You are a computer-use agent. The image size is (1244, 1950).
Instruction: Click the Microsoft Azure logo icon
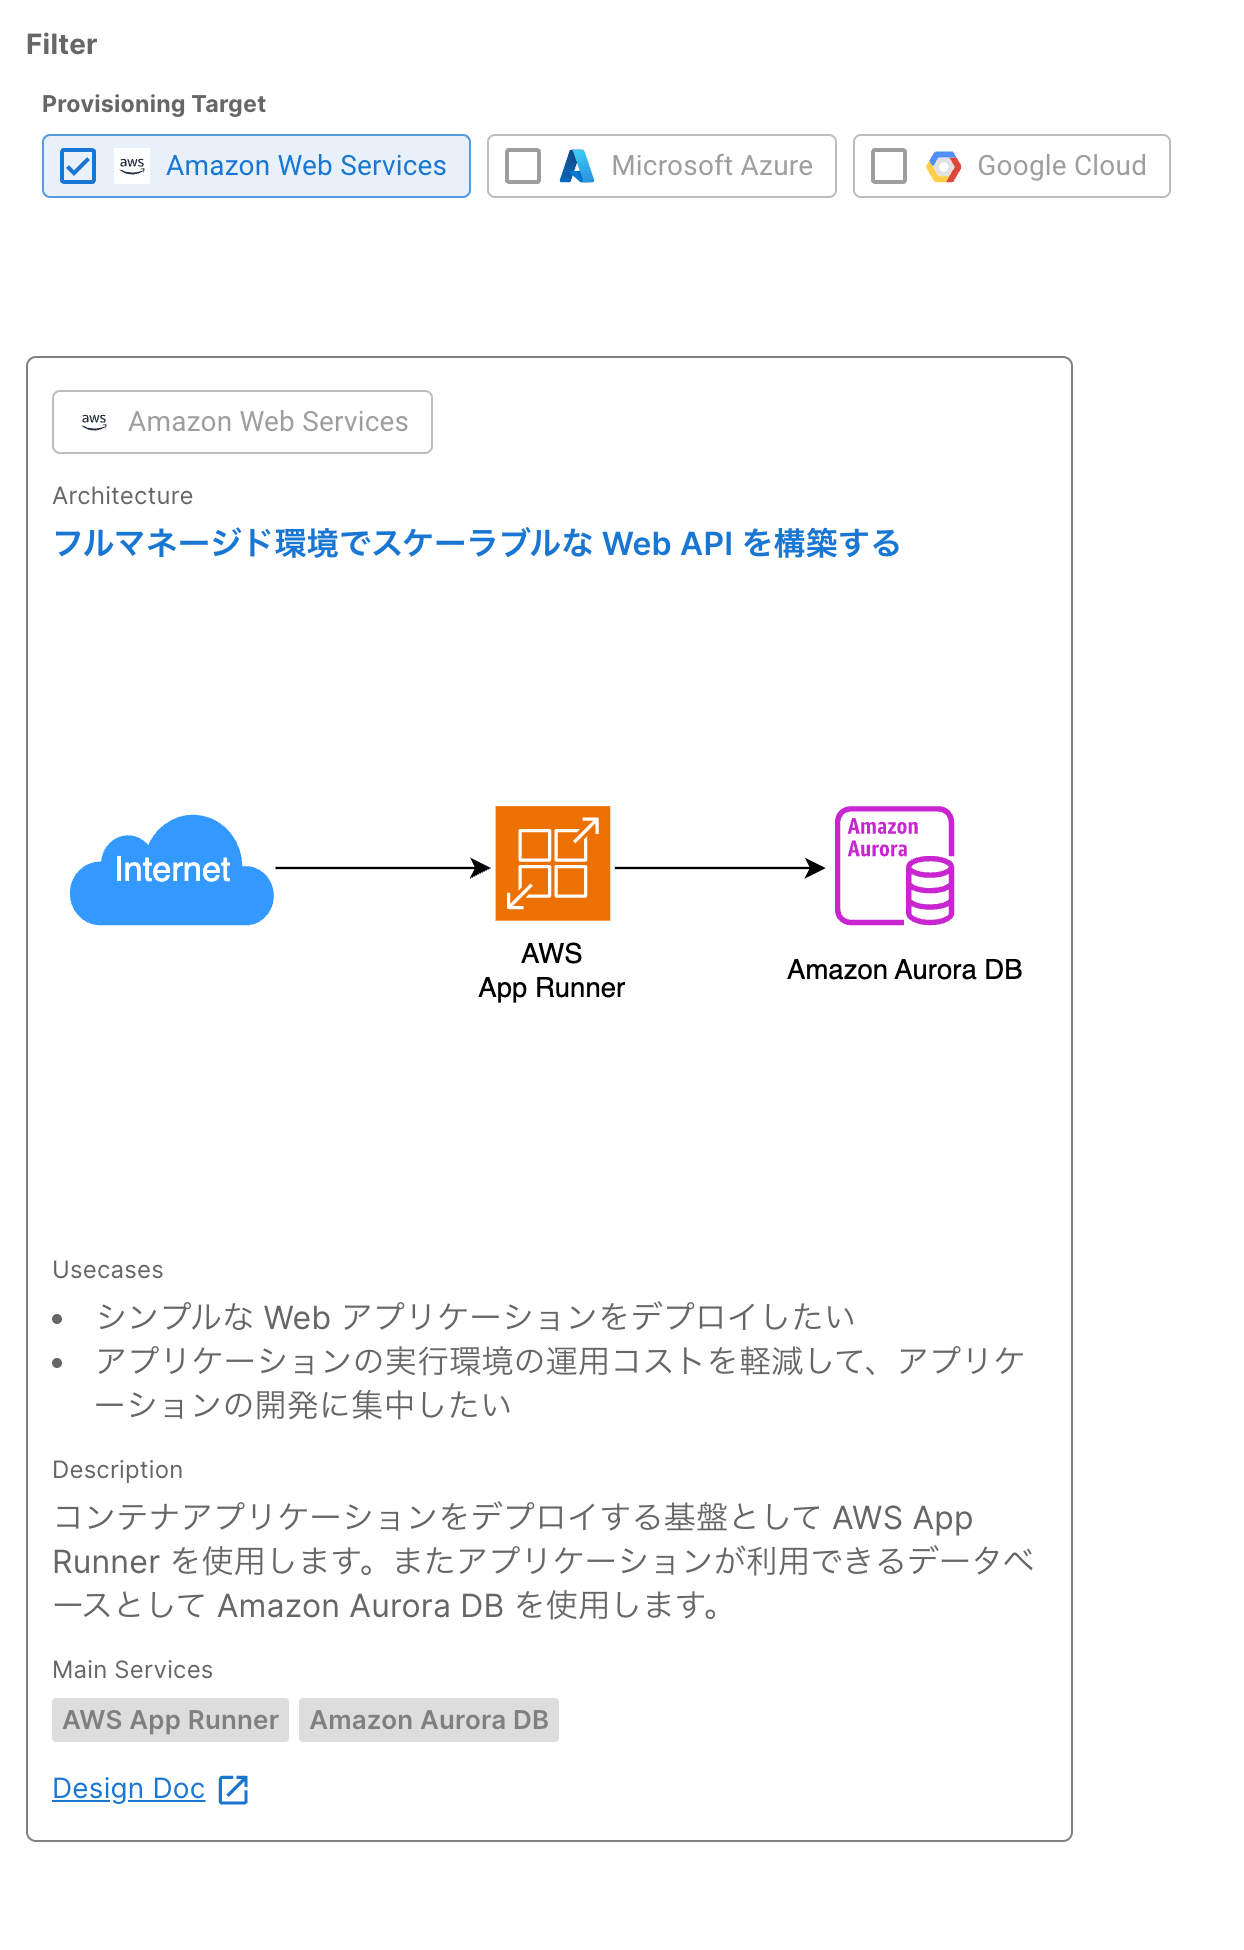[577, 166]
